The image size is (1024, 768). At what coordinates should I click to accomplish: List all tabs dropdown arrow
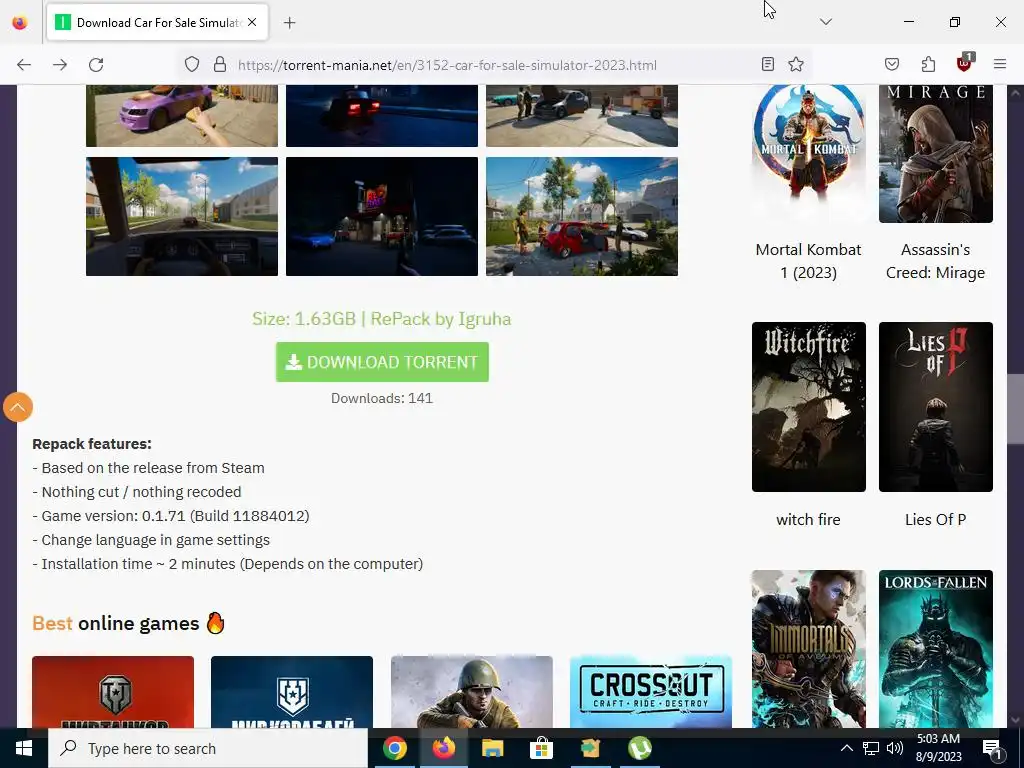[x=825, y=22]
